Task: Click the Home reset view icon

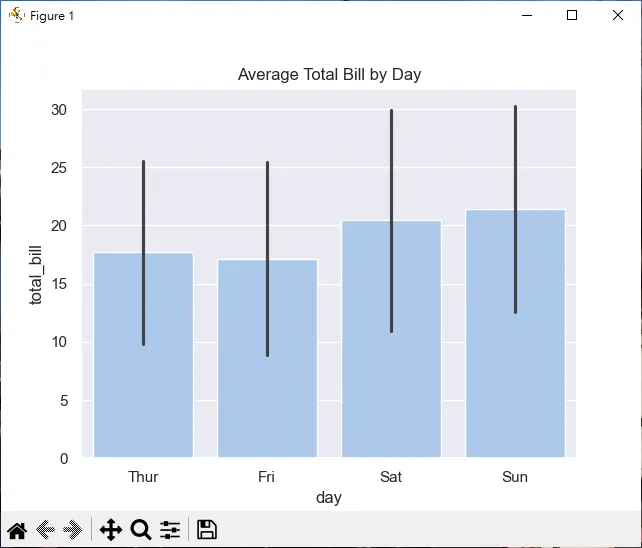Action: (17, 530)
